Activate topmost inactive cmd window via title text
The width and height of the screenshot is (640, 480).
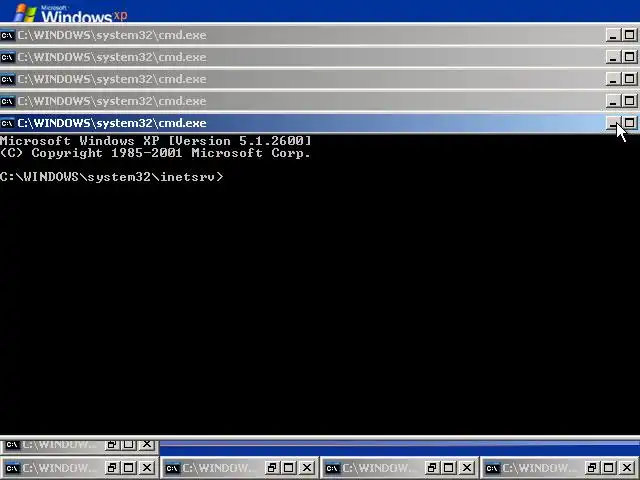coord(112,35)
